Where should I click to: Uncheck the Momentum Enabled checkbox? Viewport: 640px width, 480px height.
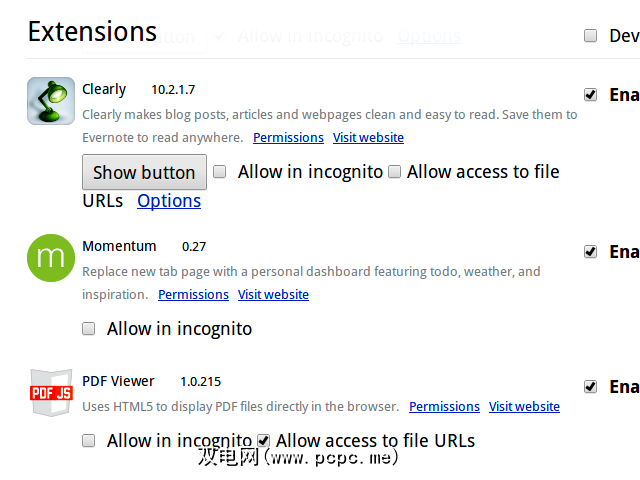[x=591, y=252]
